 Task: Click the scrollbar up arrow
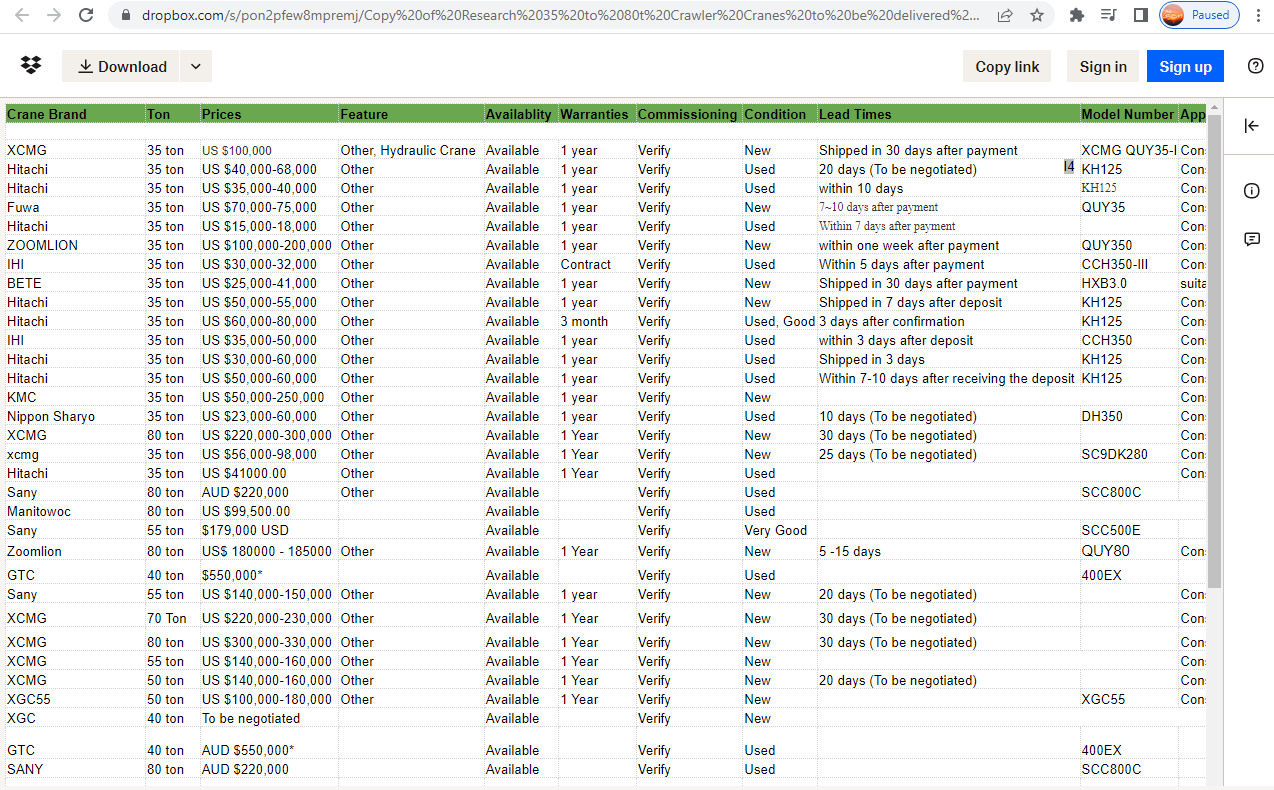(1215, 107)
